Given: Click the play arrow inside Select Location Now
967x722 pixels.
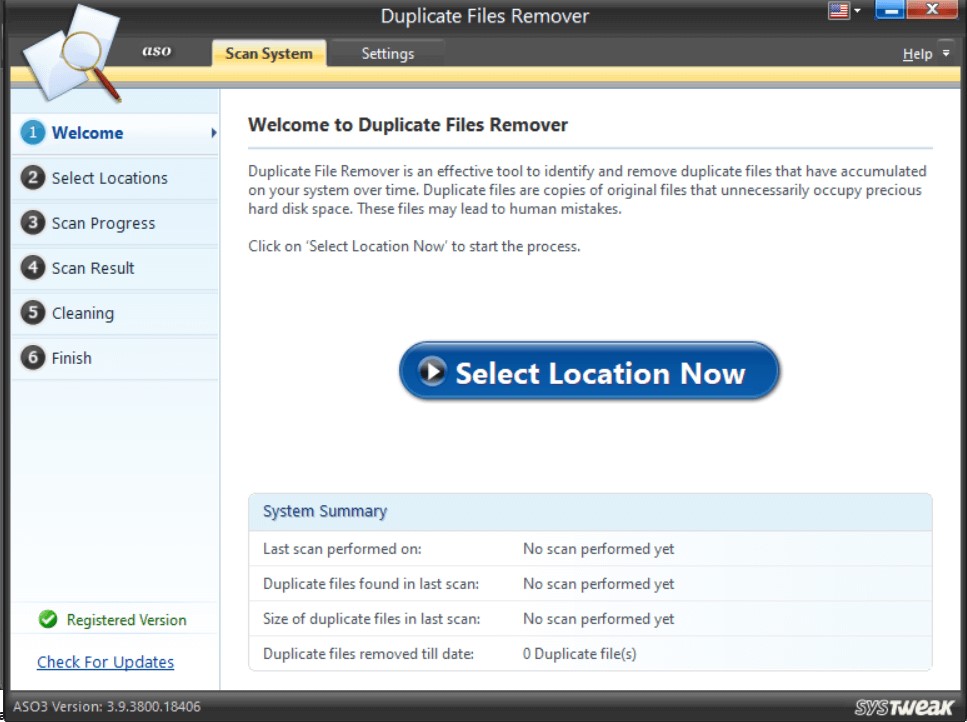Looking at the screenshot, I should click(431, 371).
